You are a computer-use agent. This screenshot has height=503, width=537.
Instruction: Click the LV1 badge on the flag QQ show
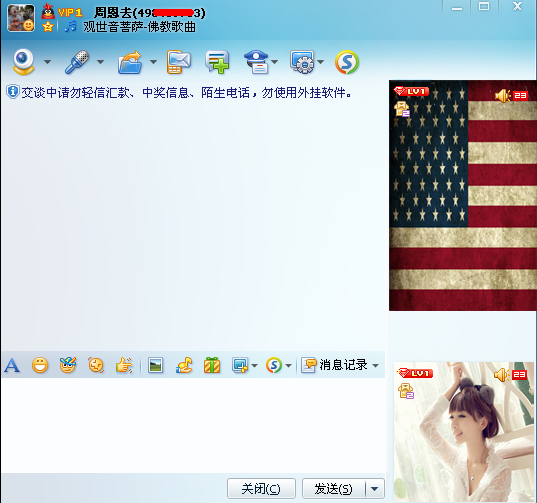click(411, 91)
